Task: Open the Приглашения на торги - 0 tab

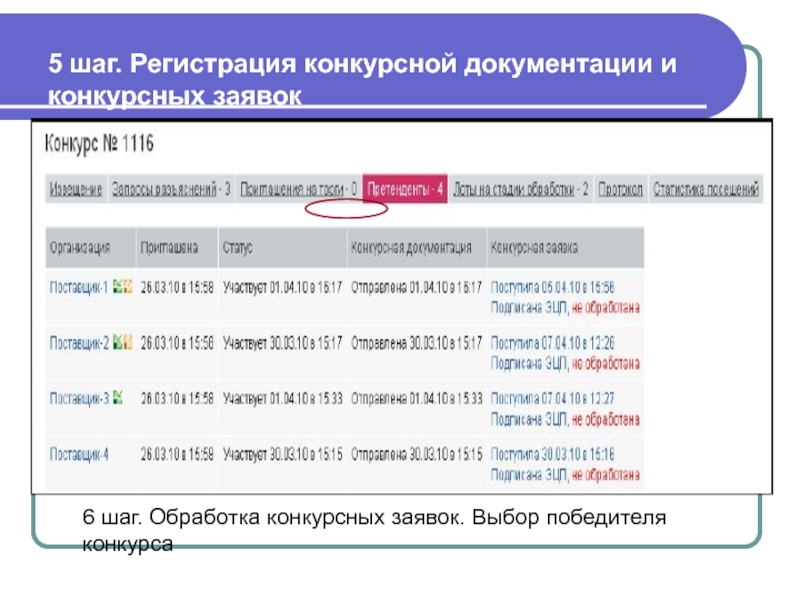Action: pyautogui.click(x=298, y=189)
